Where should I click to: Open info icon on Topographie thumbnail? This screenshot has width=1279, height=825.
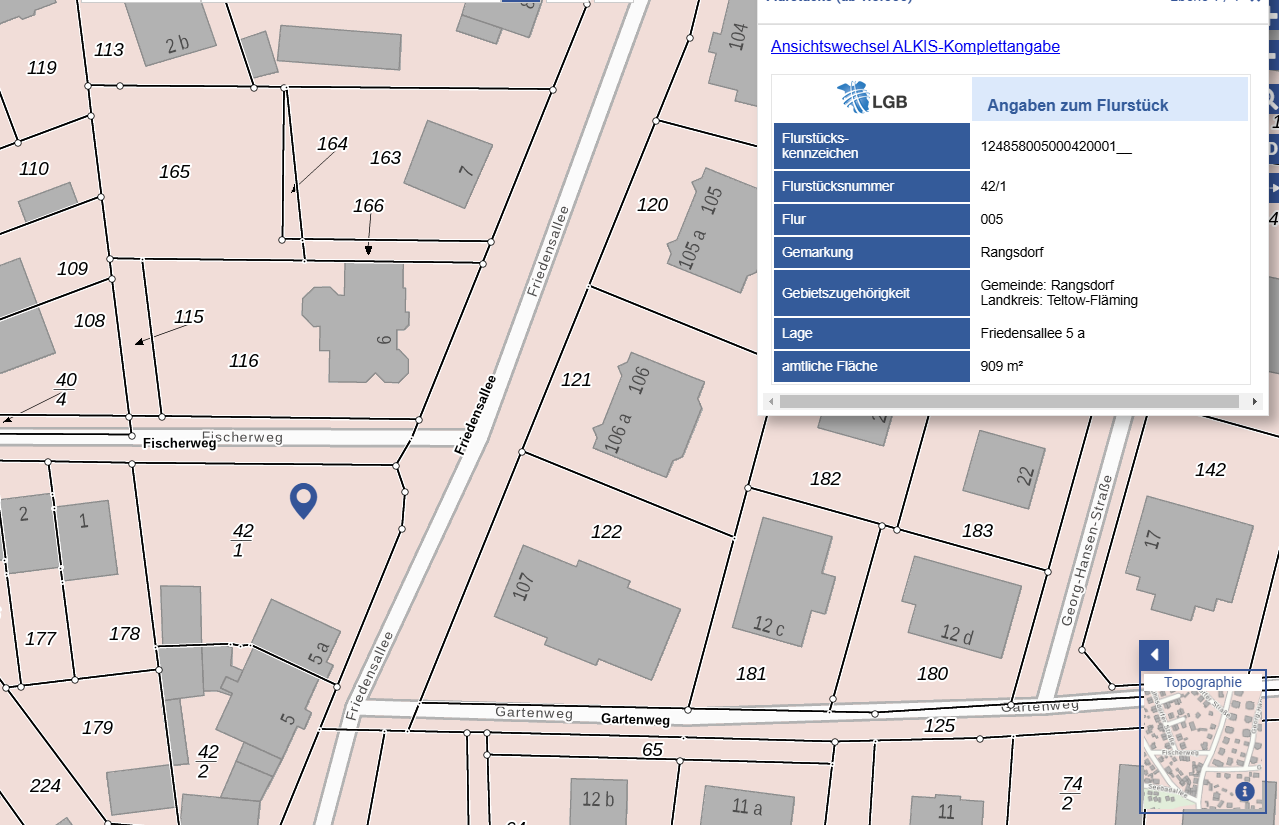(1245, 791)
